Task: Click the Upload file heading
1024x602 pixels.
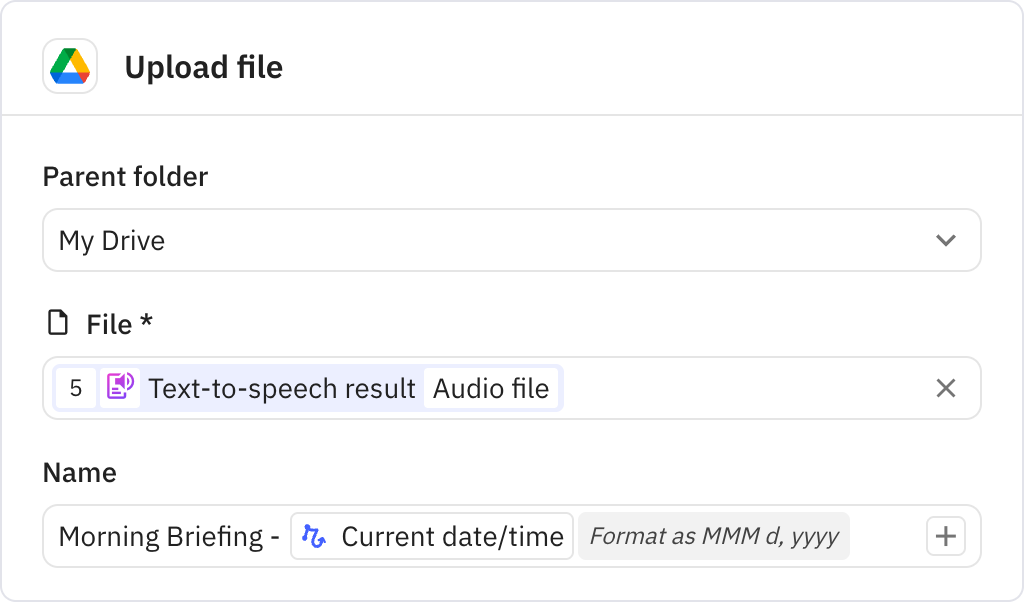Action: [203, 68]
